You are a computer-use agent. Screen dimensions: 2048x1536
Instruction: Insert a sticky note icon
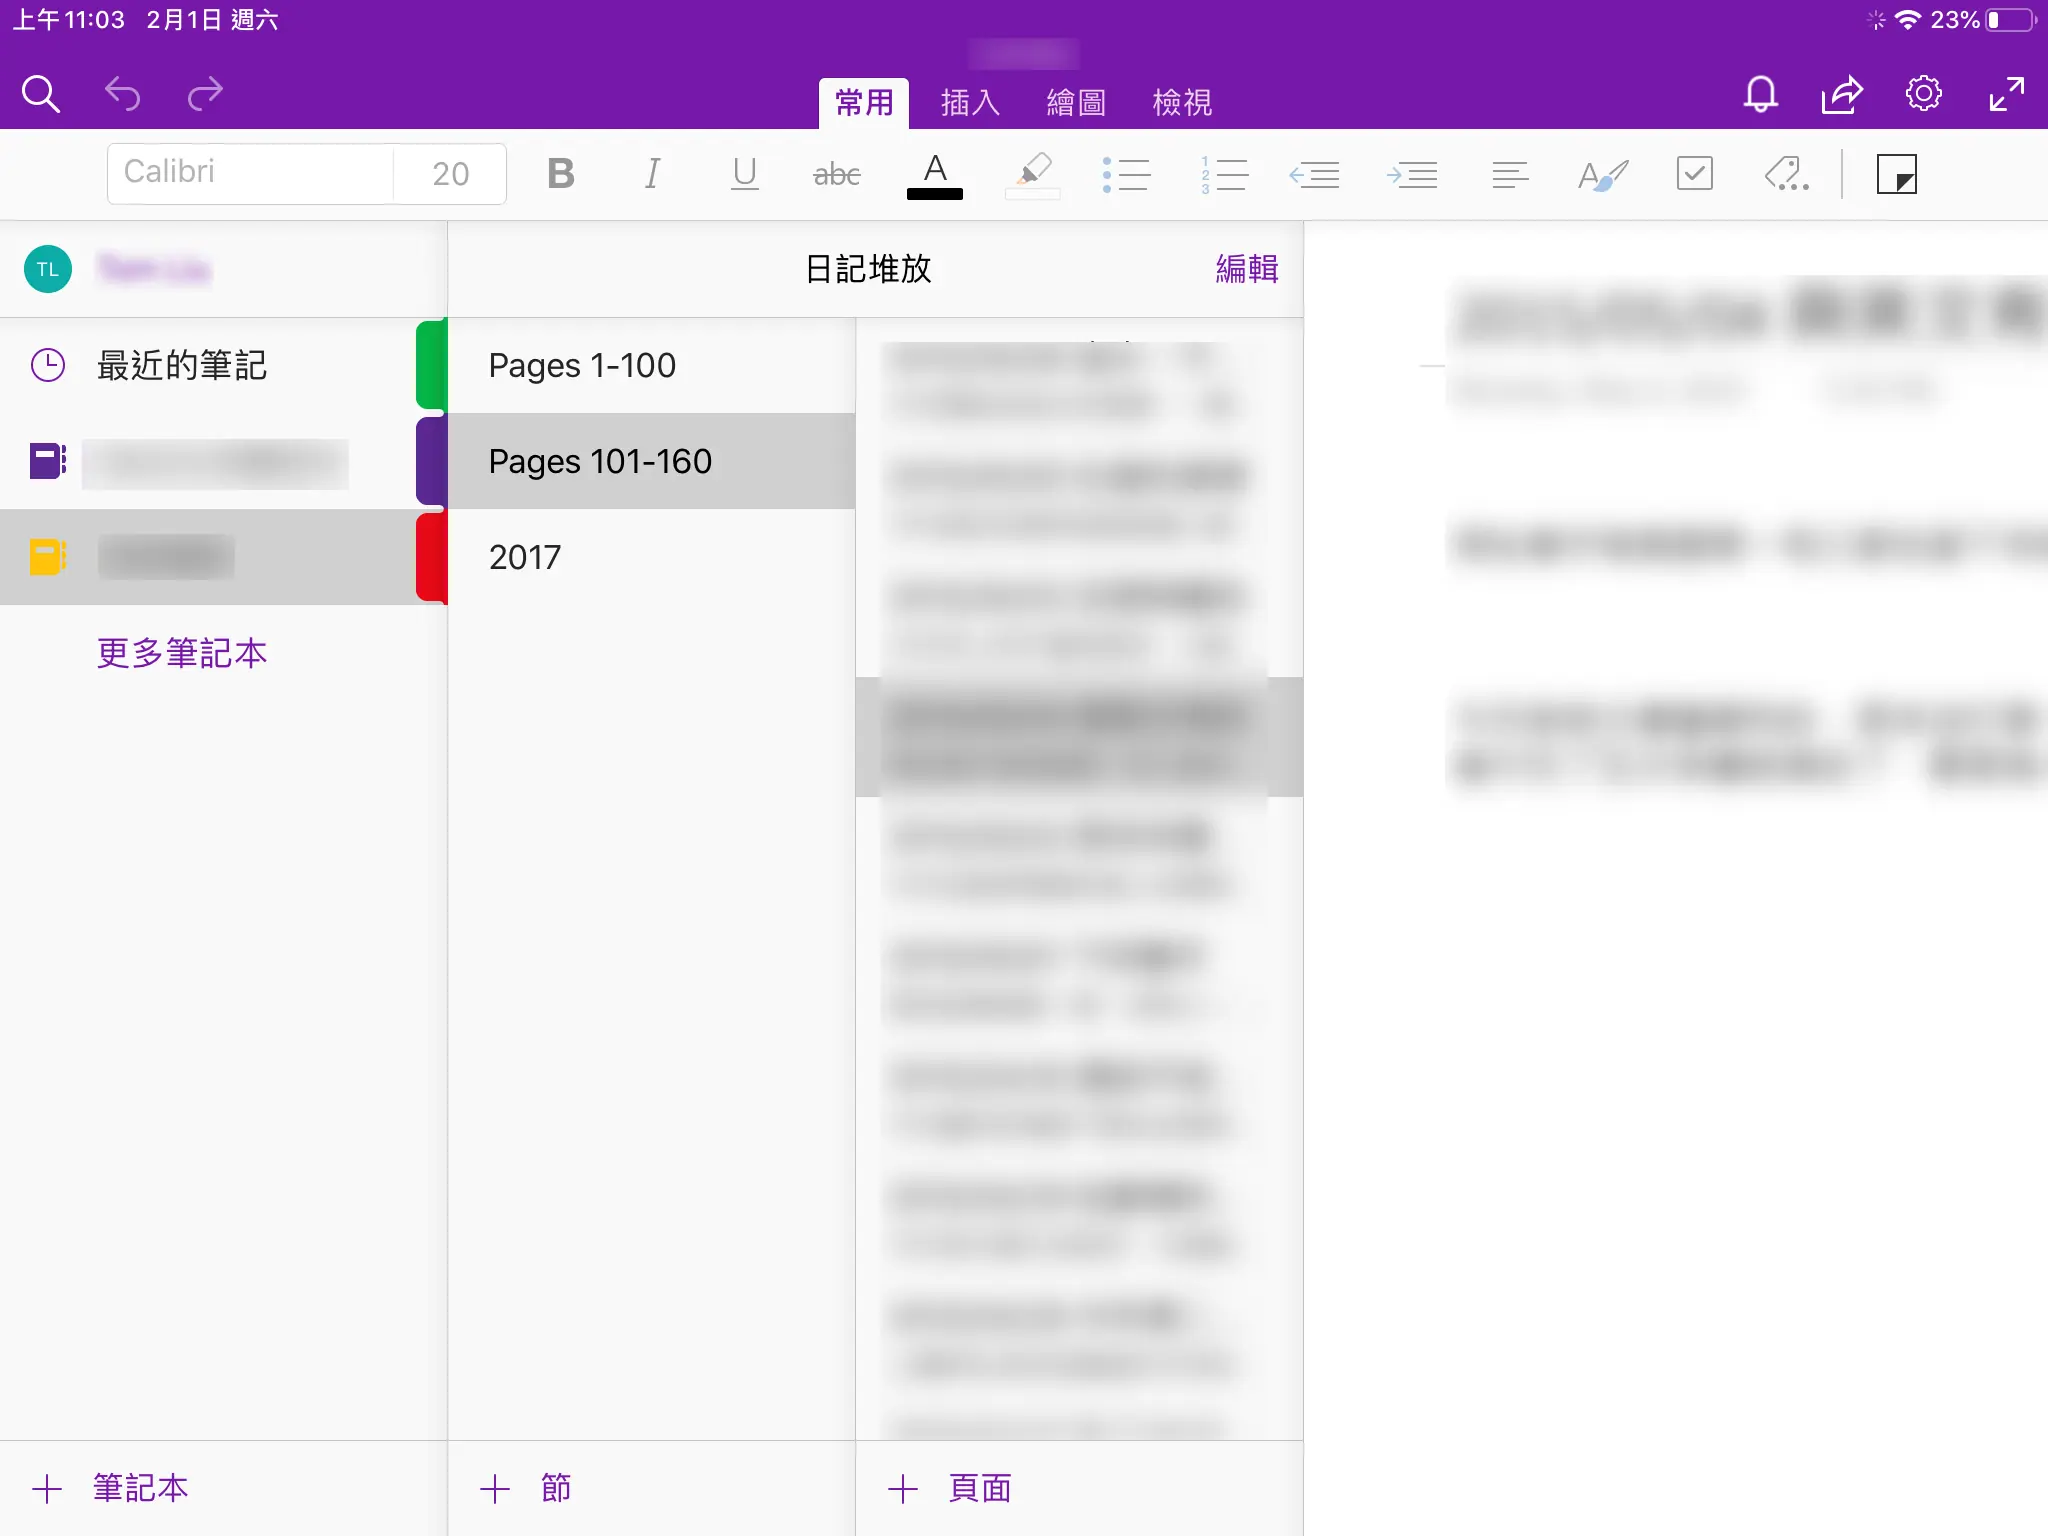[1896, 174]
